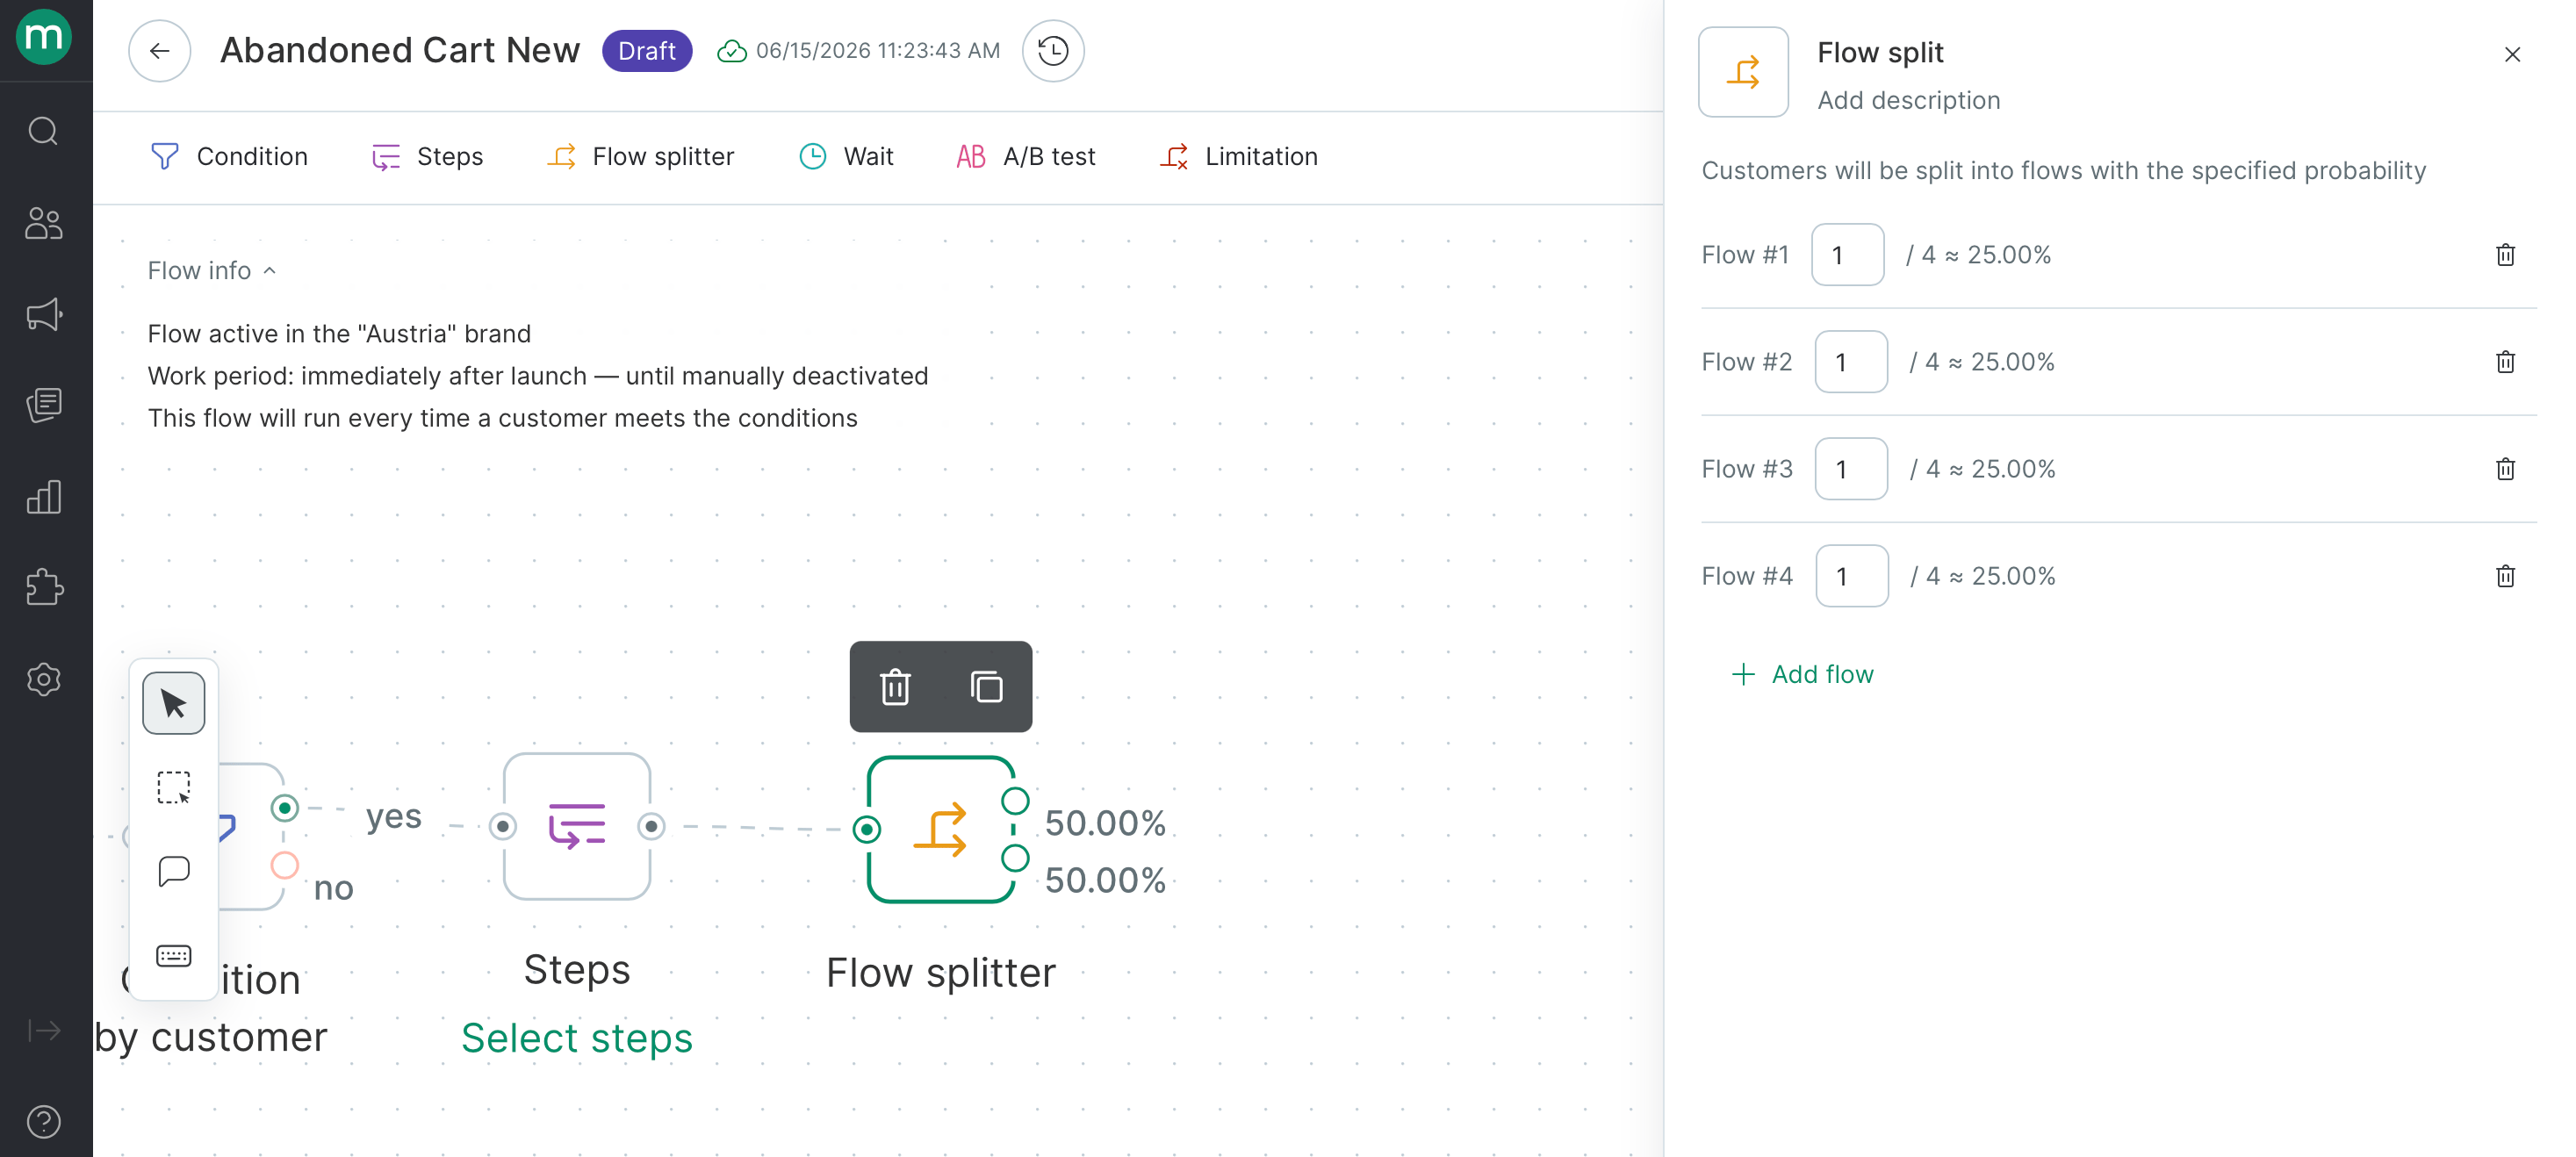Open the integrations puzzle icon
The image size is (2576, 1157).
tap(43, 588)
